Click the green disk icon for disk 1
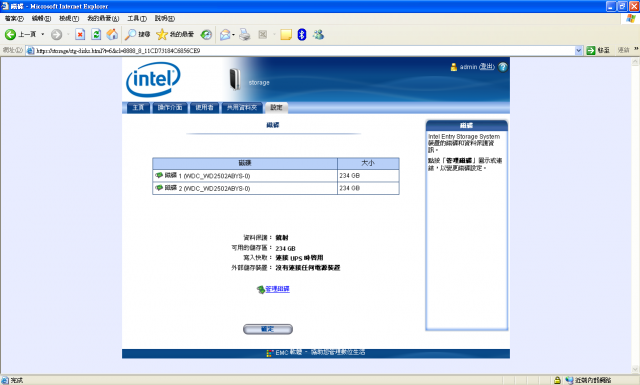 point(159,175)
